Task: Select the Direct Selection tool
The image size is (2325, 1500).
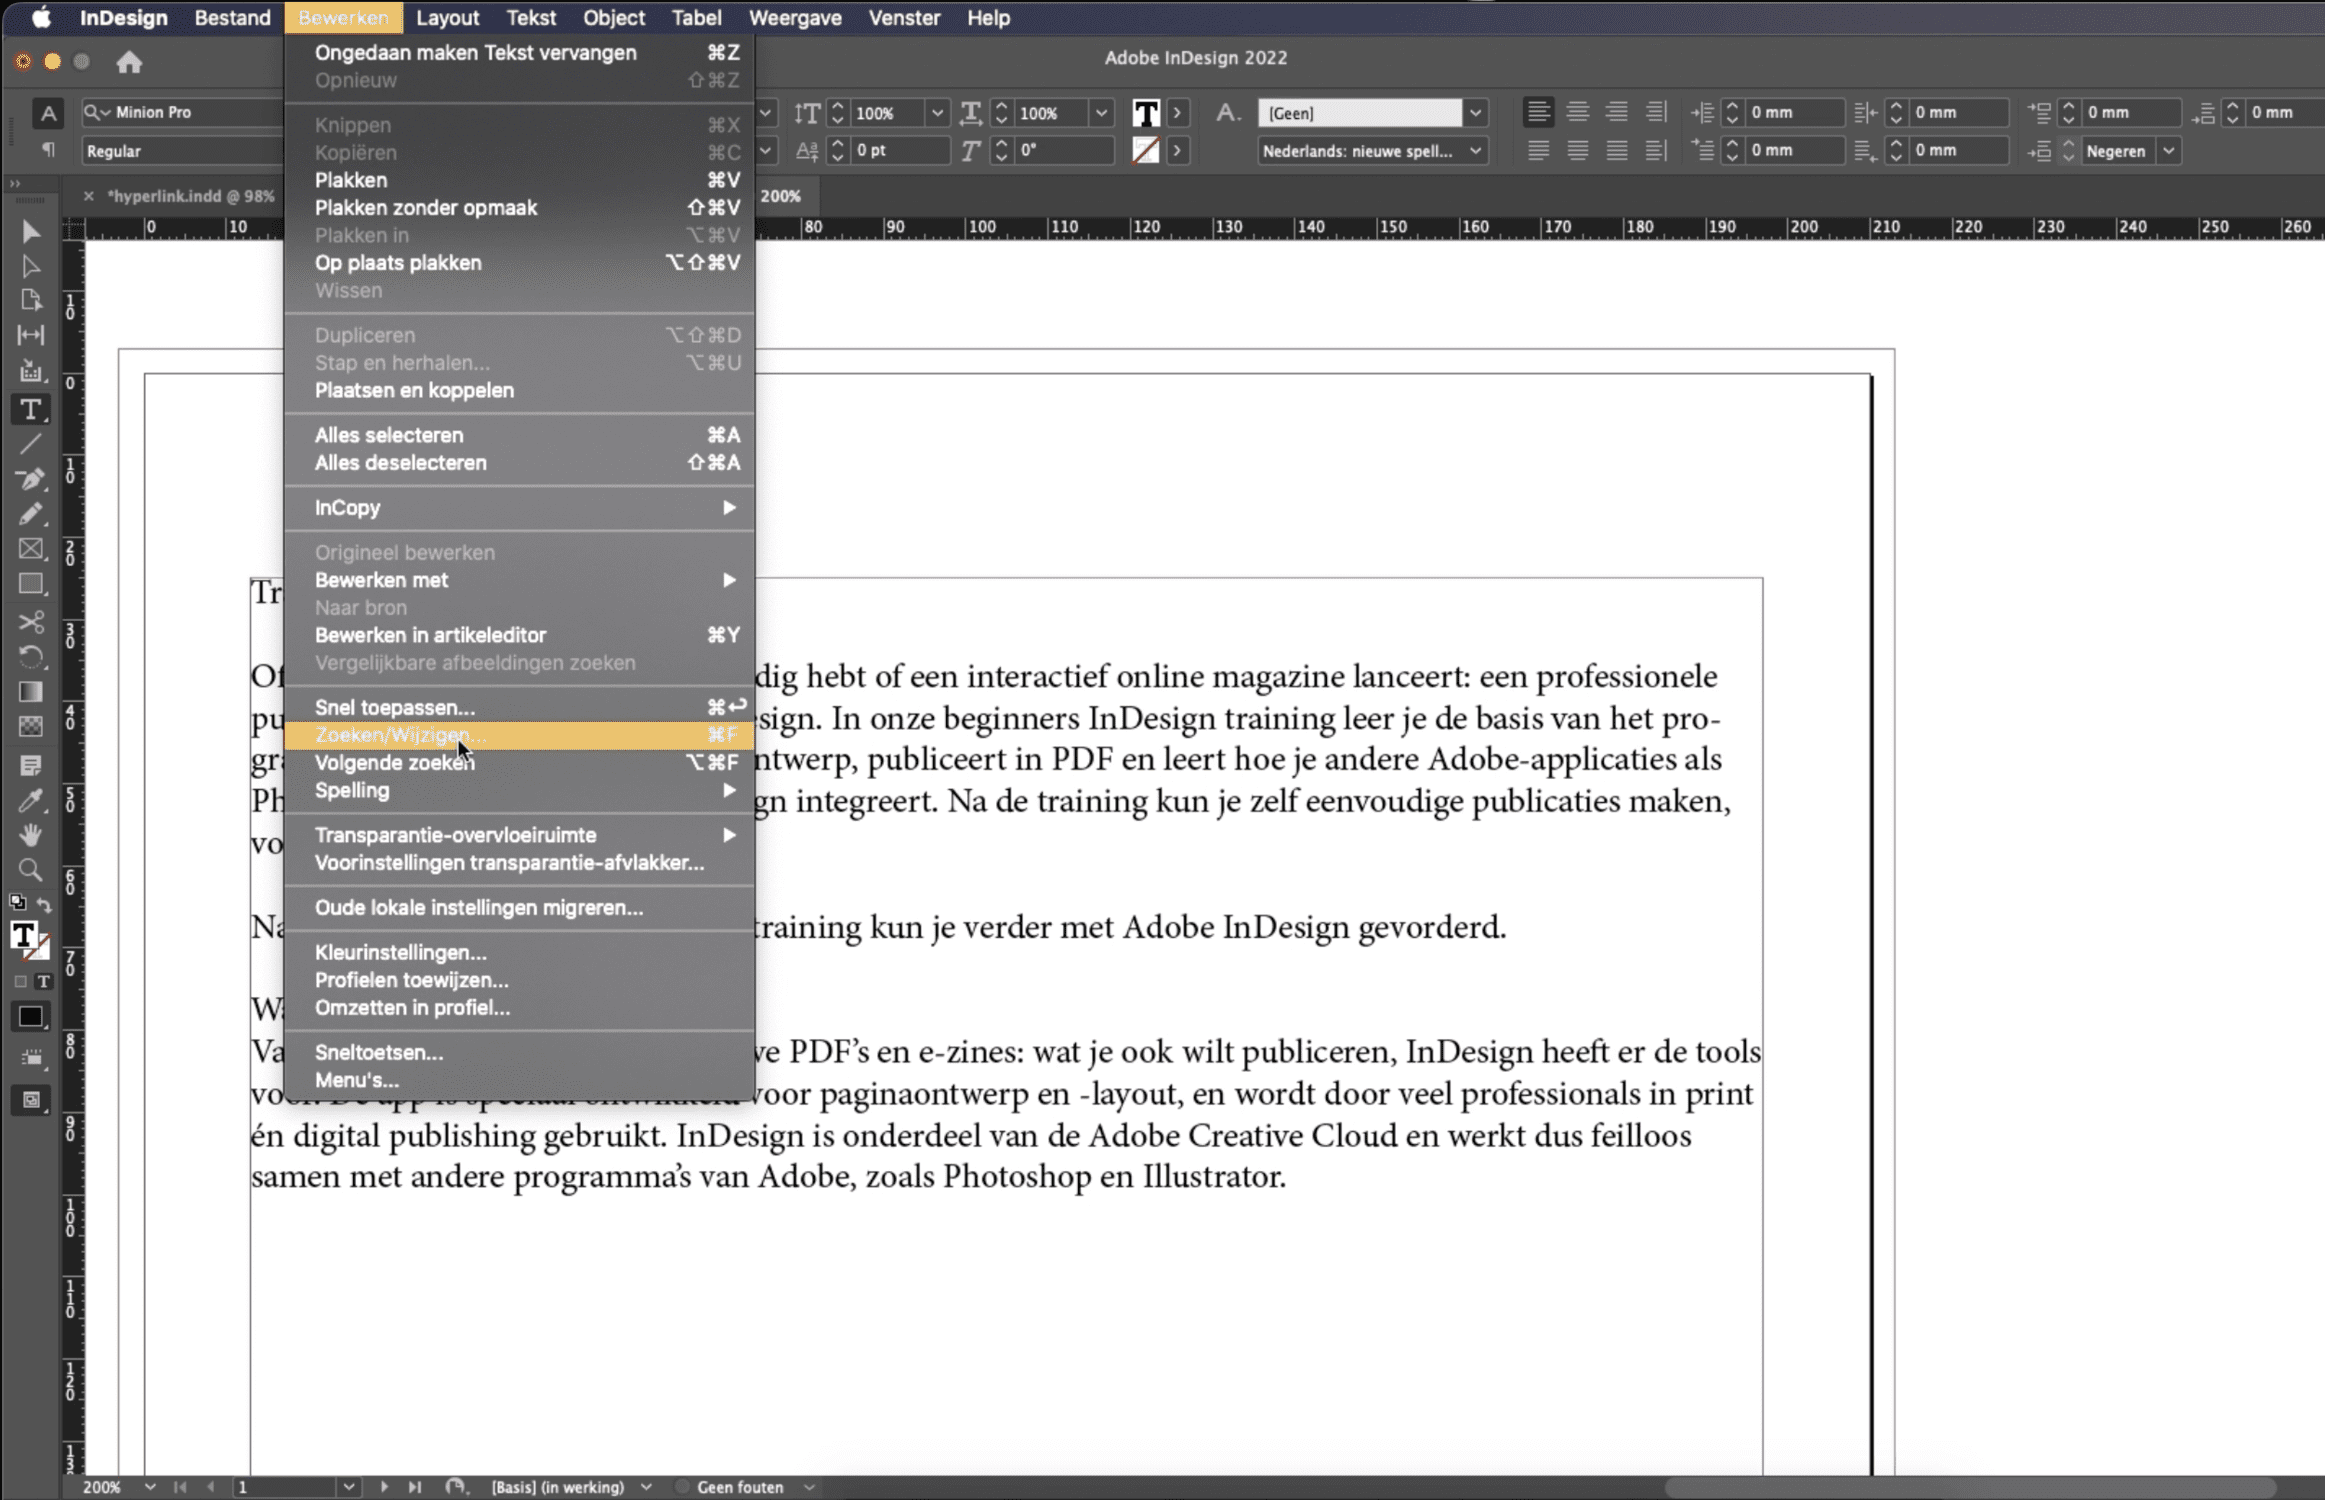Action: point(31,266)
